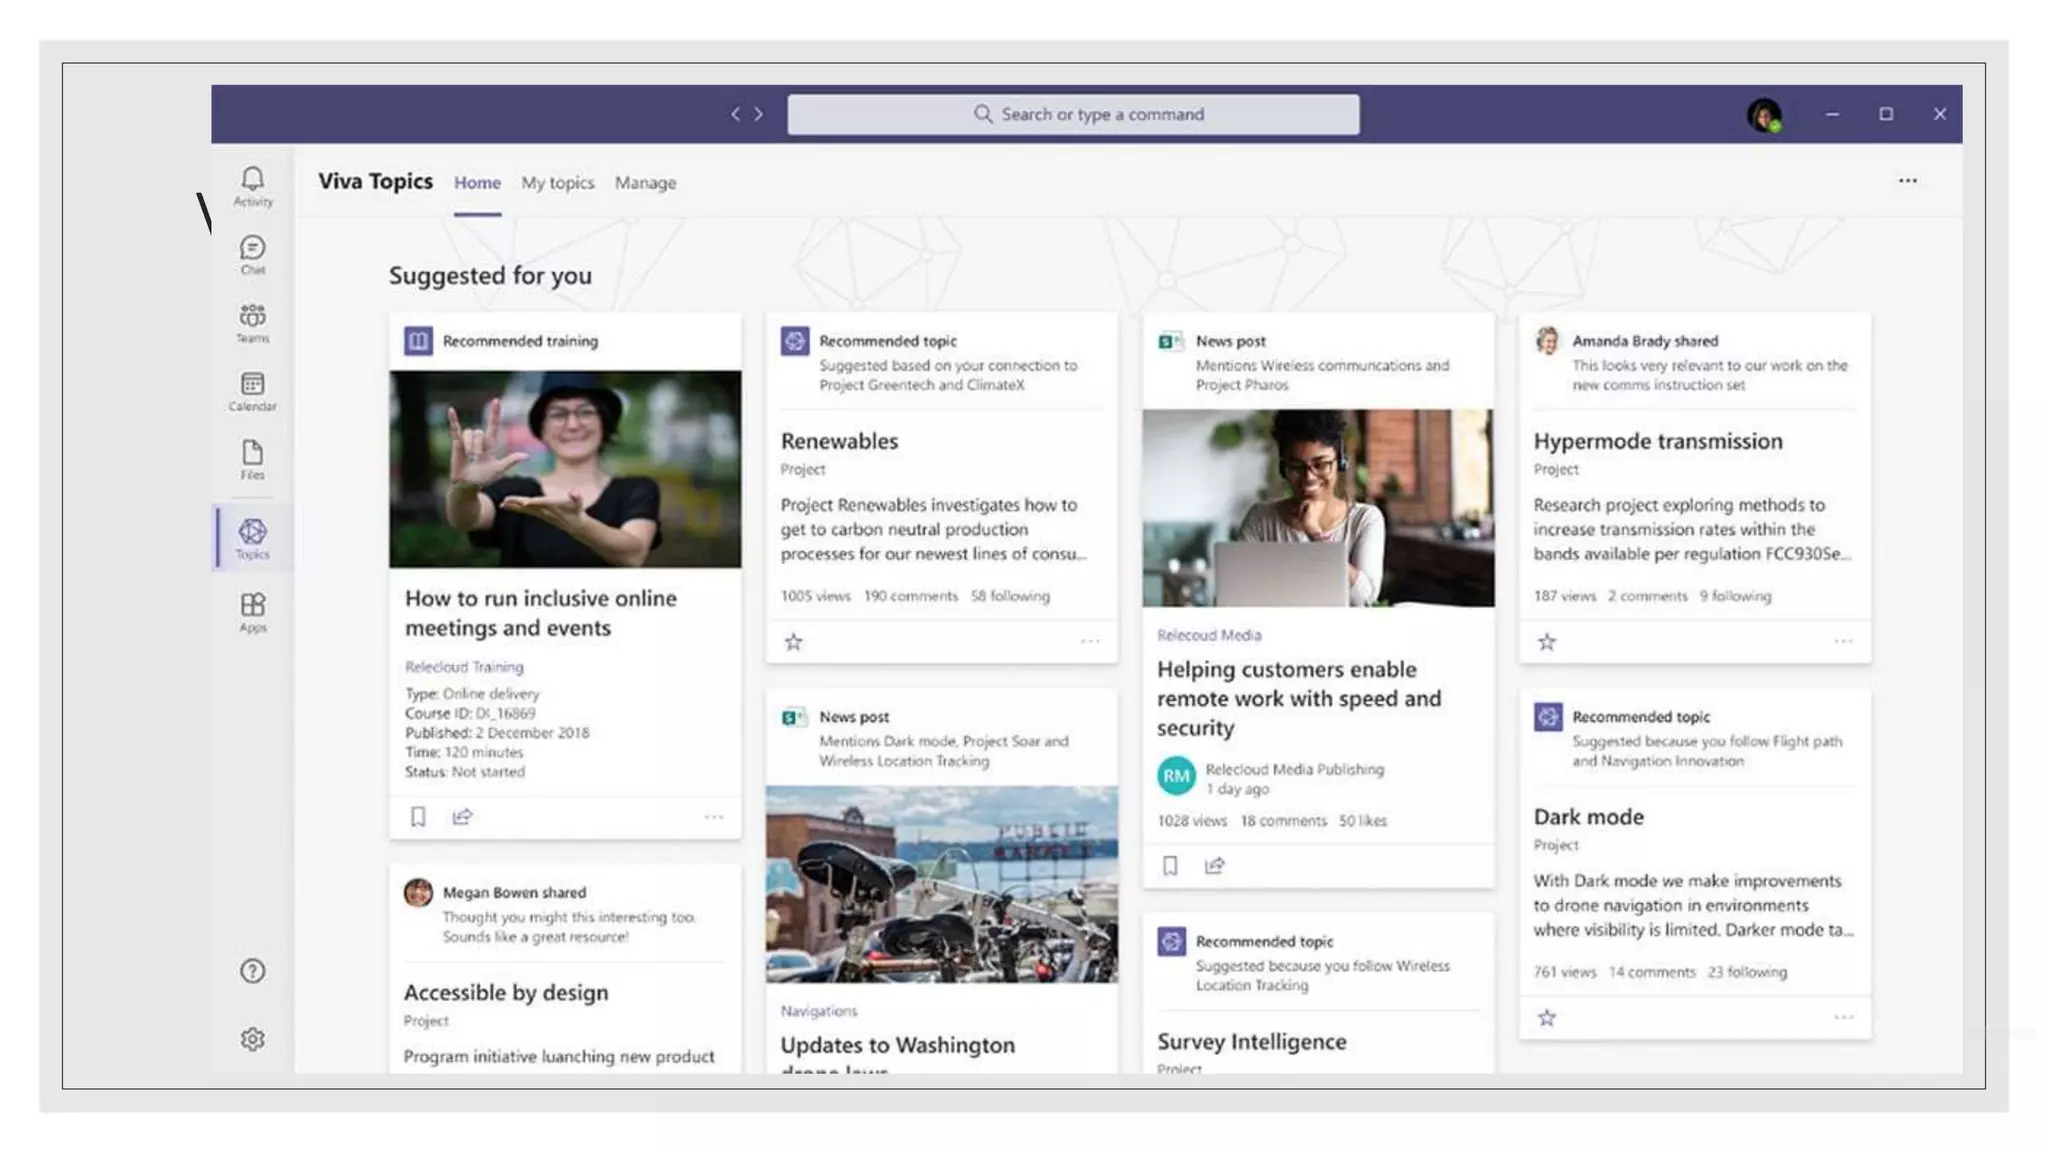Open Settings gear at sidebar bottom
The width and height of the screenshot is (2048, 1152).
252,1039
